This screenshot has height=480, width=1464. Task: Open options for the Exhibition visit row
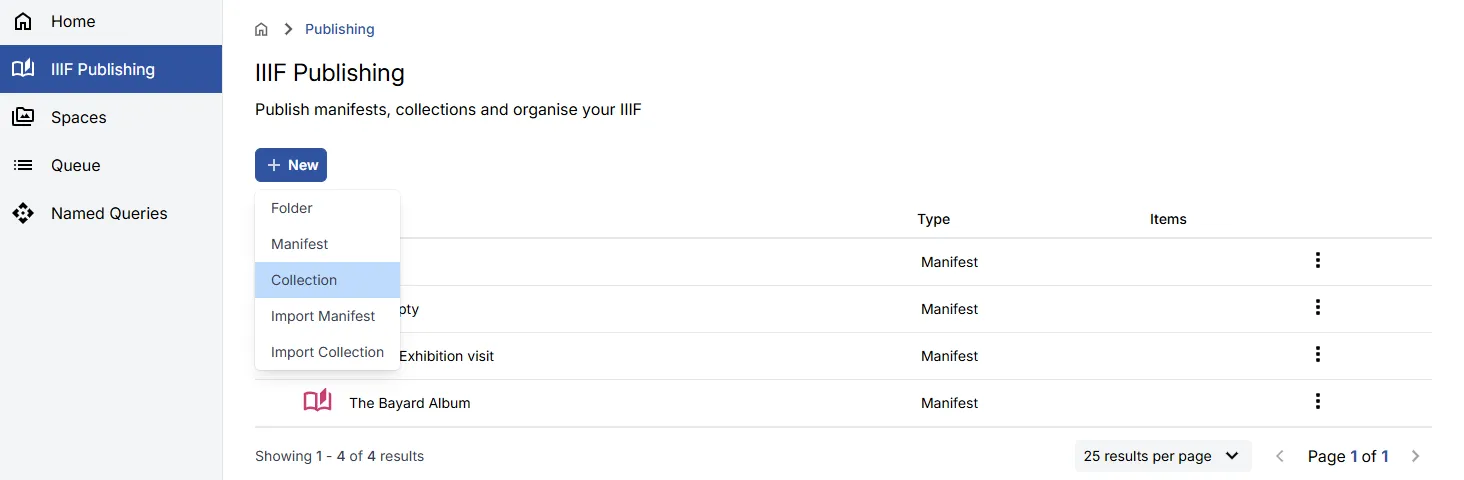click(x=1318, y=355)
